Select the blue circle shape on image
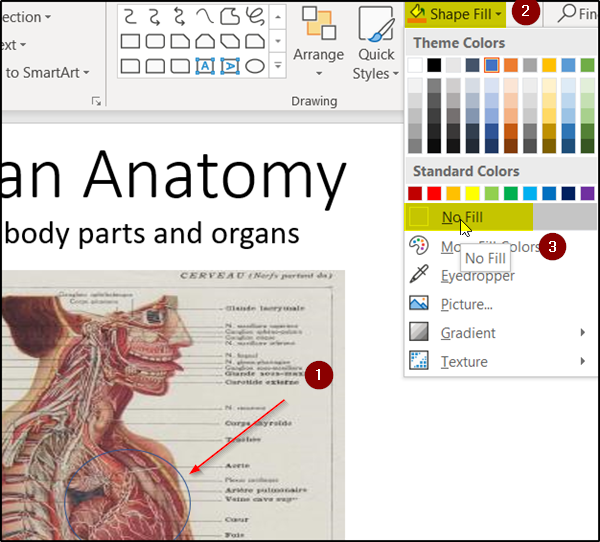Viewport: 600px width, 542px height. click(x=127, y=495)
